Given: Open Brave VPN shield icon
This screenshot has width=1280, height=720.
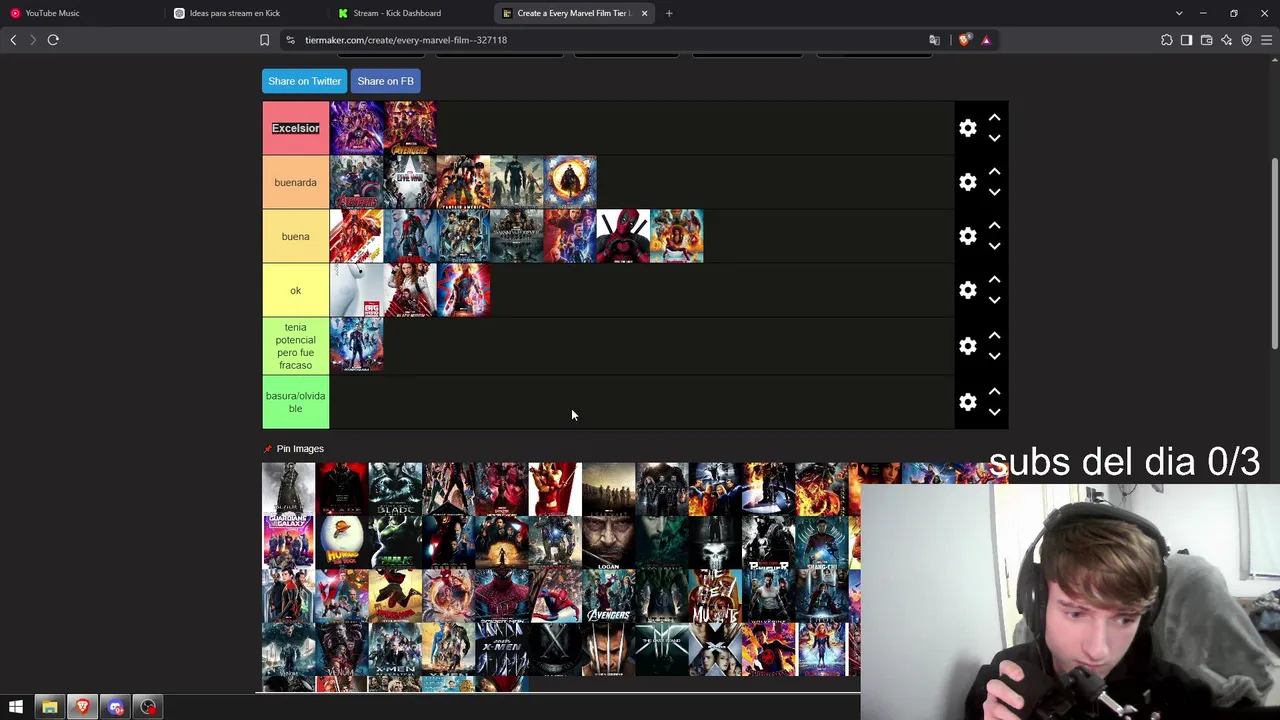Looking at the screenshot, I should point(1246,40).
